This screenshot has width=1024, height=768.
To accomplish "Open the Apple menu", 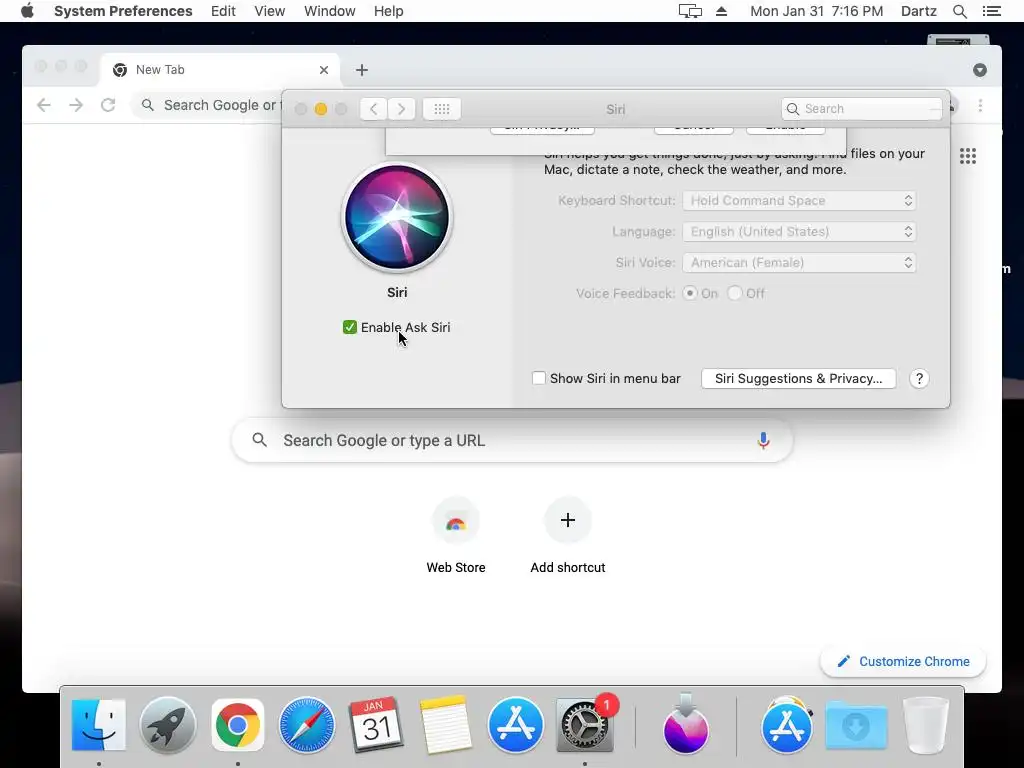I will point(27,11).
